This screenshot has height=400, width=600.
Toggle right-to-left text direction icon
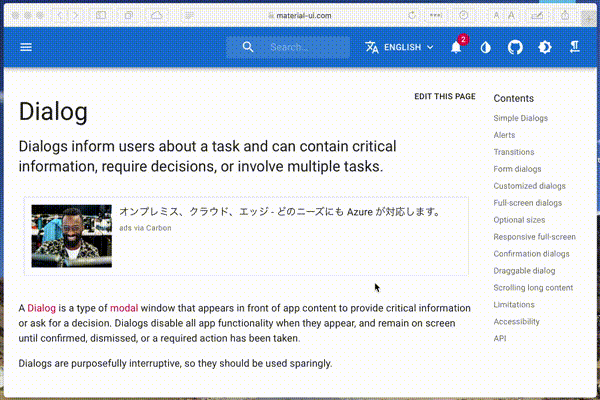pyautogui.click(x=574, y=47)
